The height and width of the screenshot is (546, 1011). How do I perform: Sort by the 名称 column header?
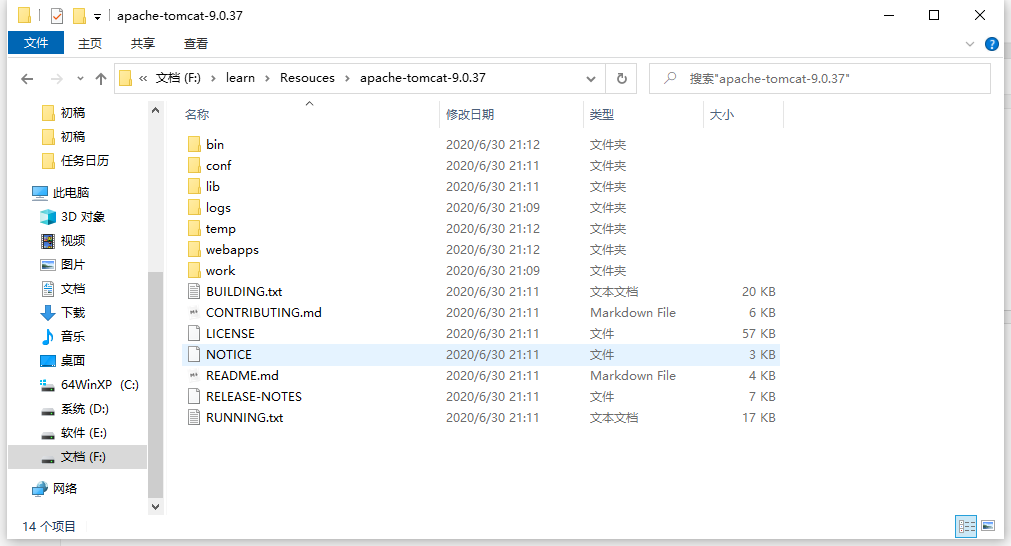(197, 115)
